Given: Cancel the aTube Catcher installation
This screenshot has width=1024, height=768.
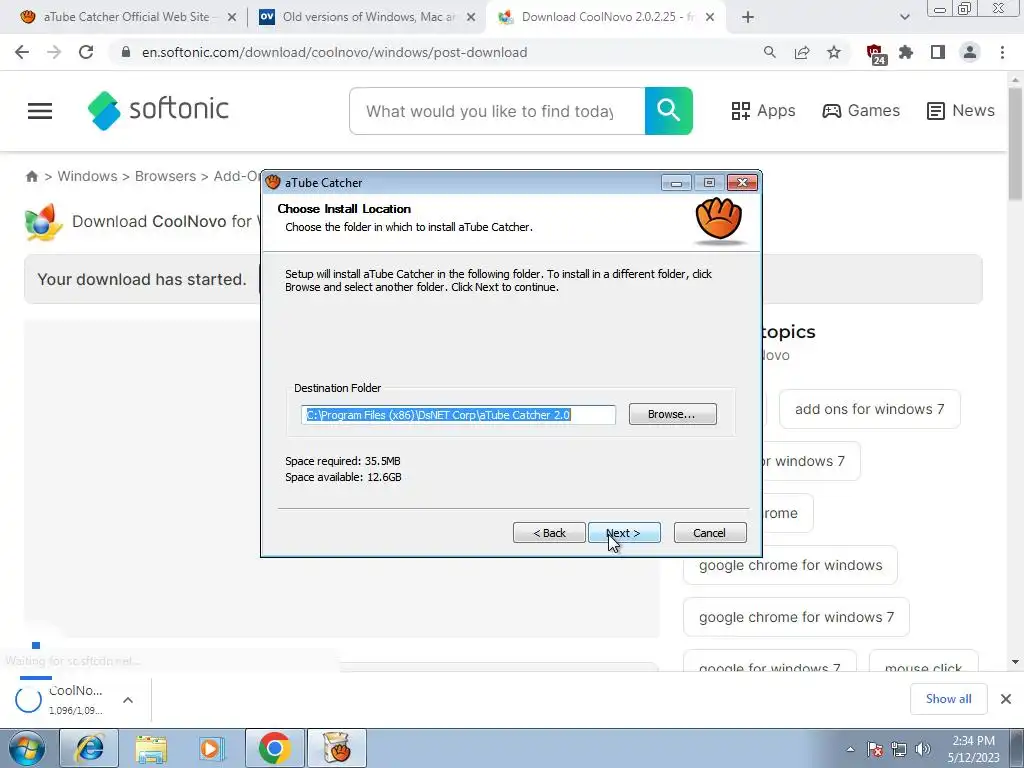Looking at the screenshot, I should 709,533.
